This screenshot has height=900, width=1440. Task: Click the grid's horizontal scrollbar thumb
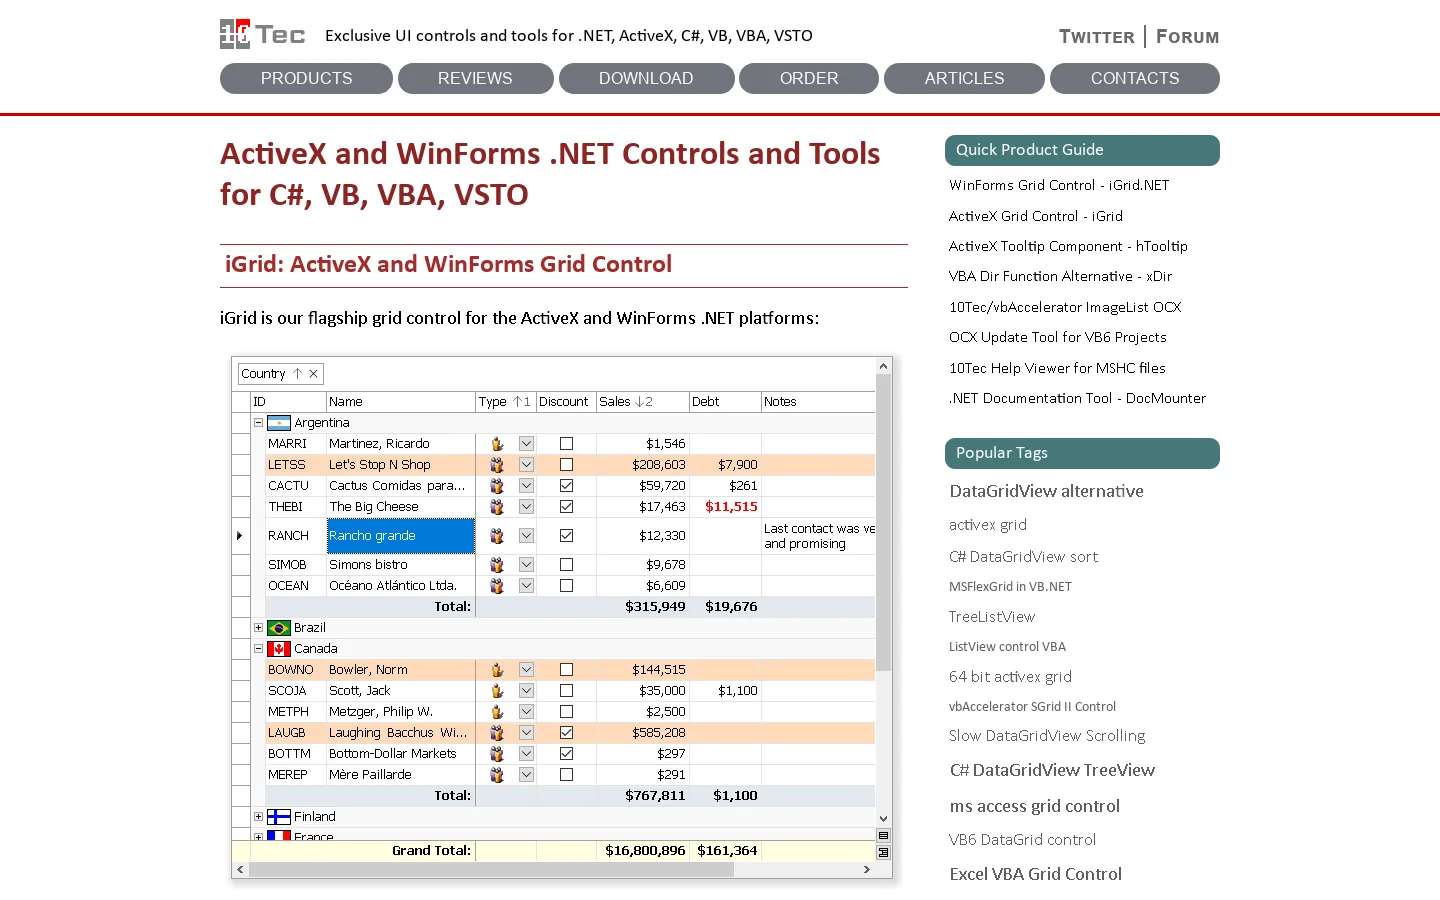click(x=491, y=870)
